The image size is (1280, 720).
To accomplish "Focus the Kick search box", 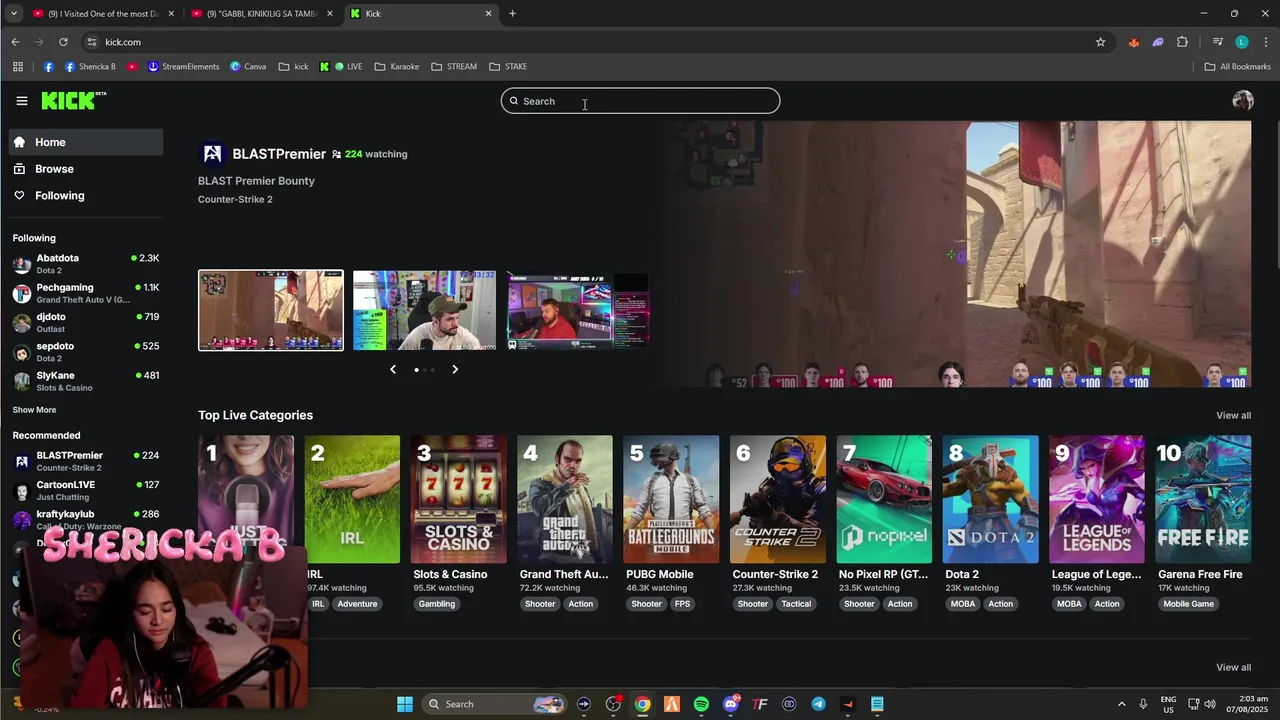I will tap(640, 101).
